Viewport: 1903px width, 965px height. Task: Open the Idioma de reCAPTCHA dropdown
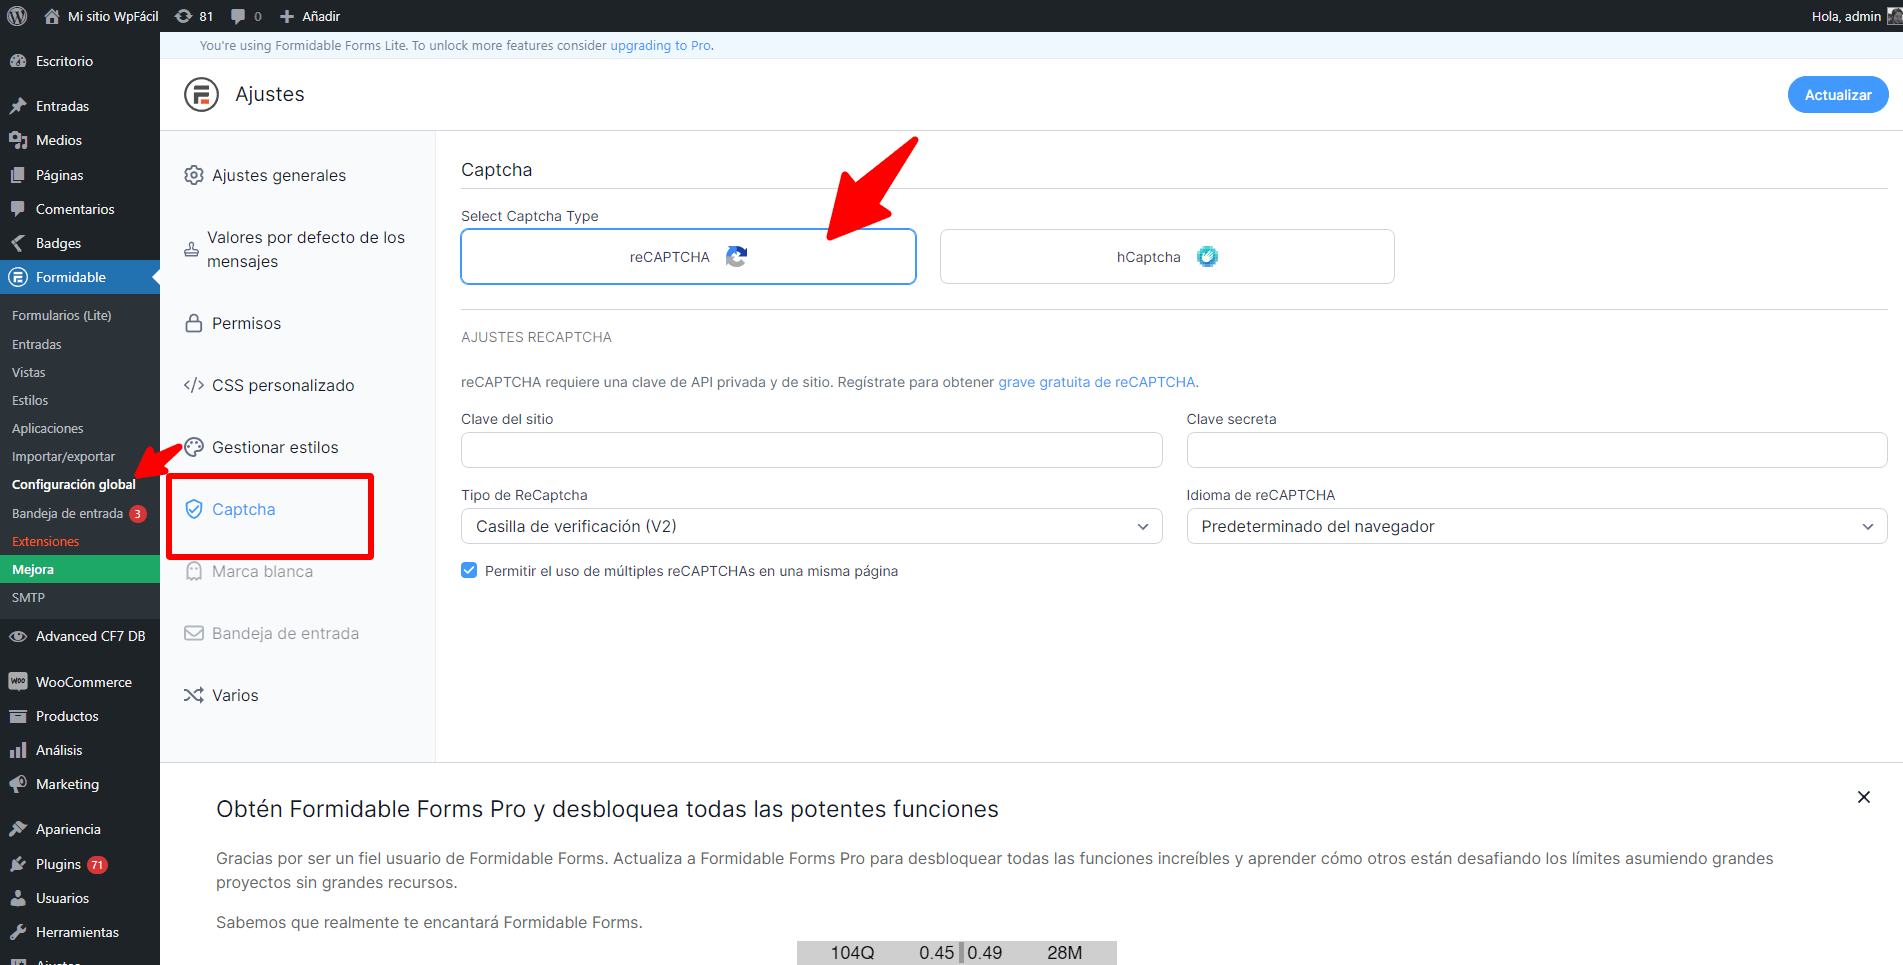(x=1537, y=526)
